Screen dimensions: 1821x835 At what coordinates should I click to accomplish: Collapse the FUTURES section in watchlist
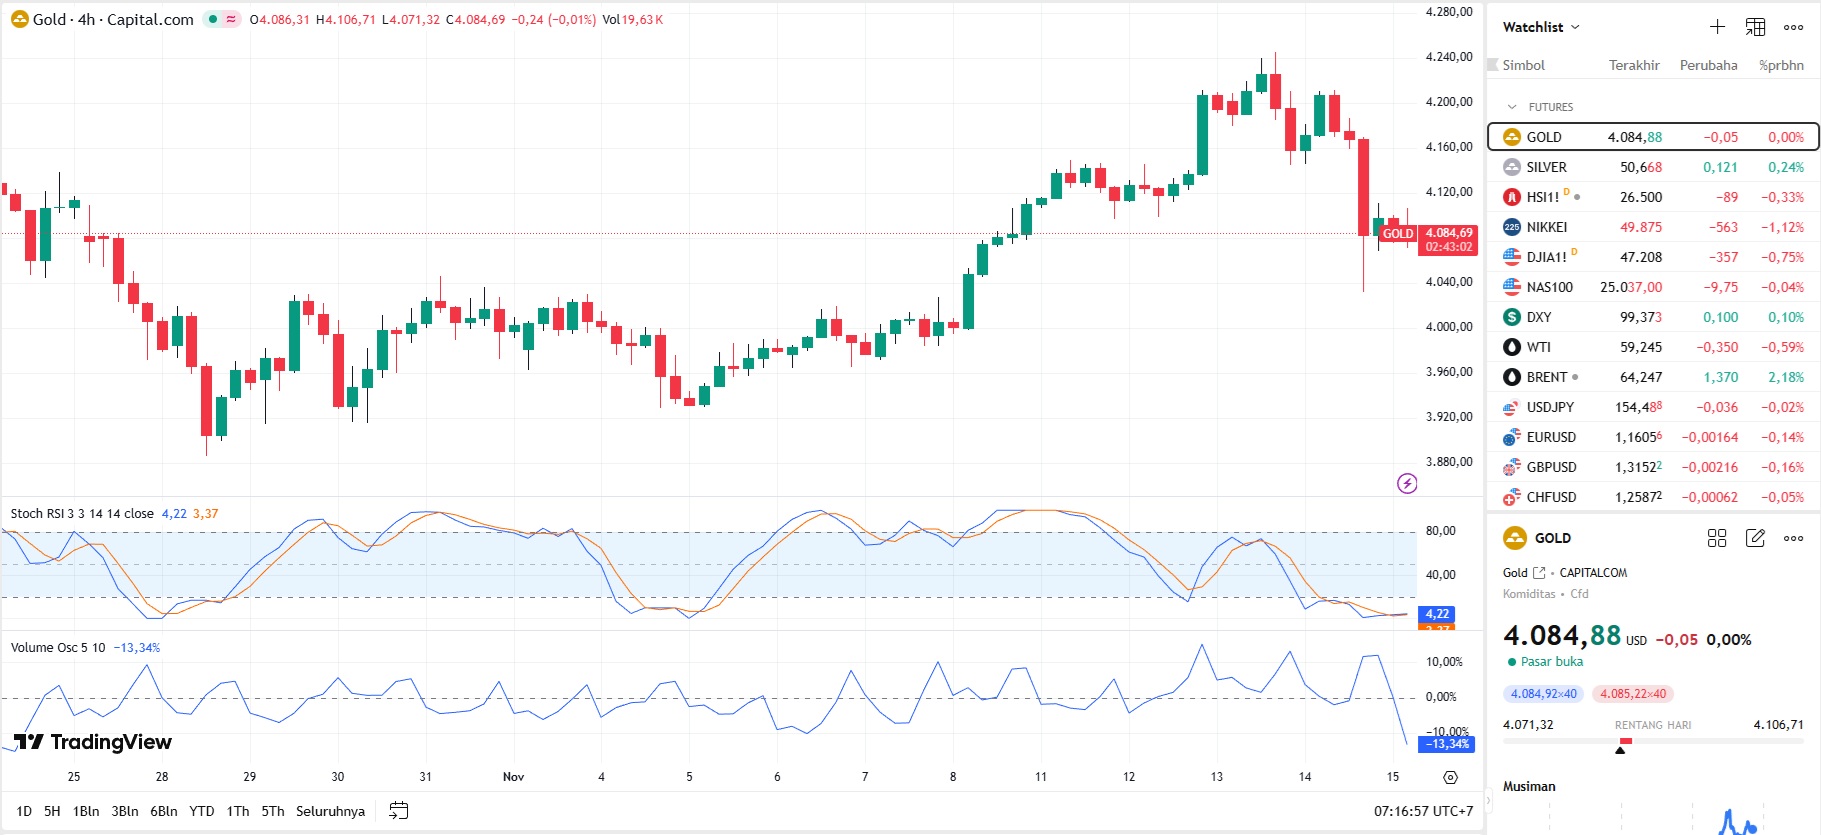[1512, 107]
